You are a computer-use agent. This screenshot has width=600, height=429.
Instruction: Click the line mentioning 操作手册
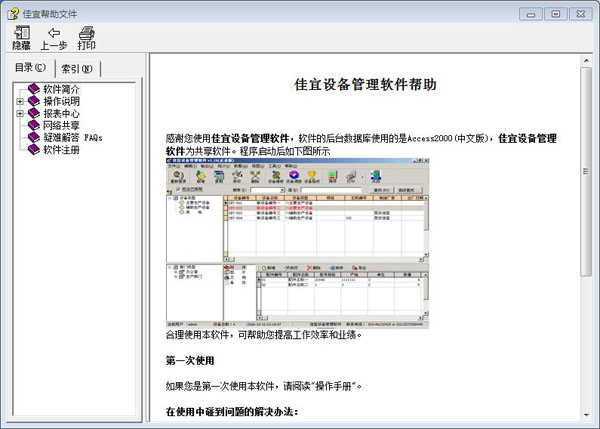264,386
